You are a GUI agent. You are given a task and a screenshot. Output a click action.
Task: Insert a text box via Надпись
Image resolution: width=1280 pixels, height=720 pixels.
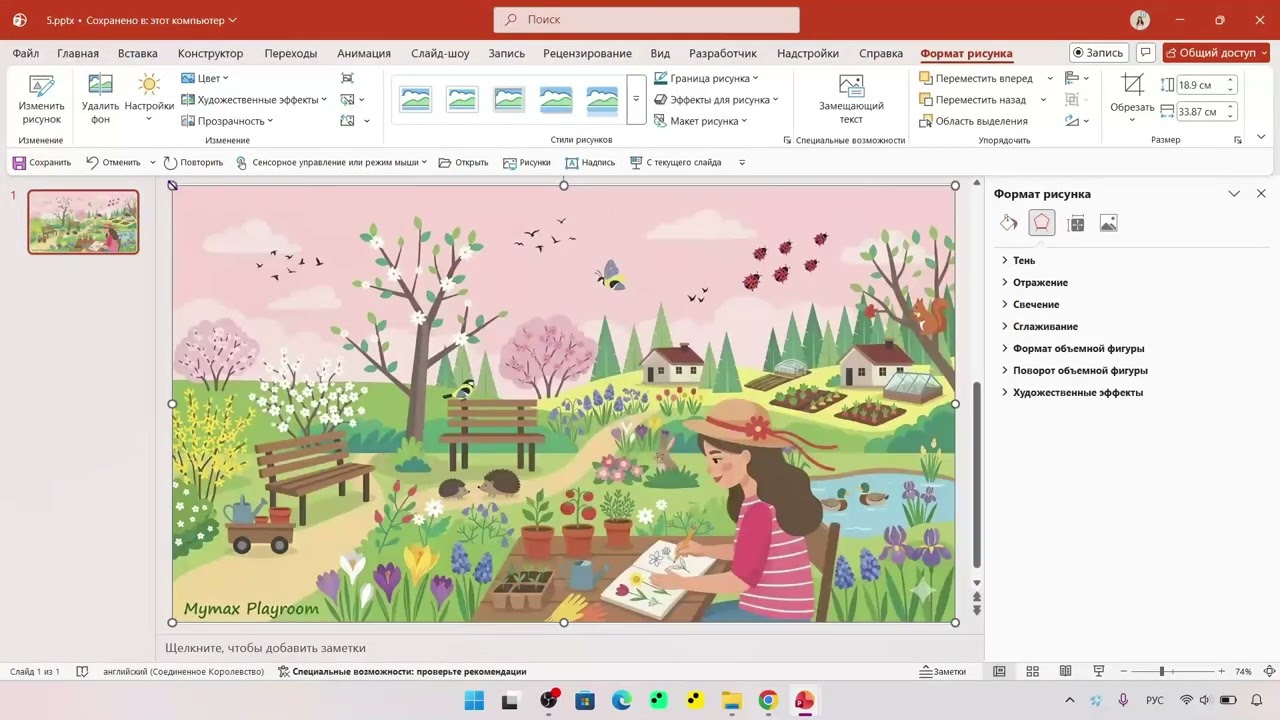click(x=590, y=162)
